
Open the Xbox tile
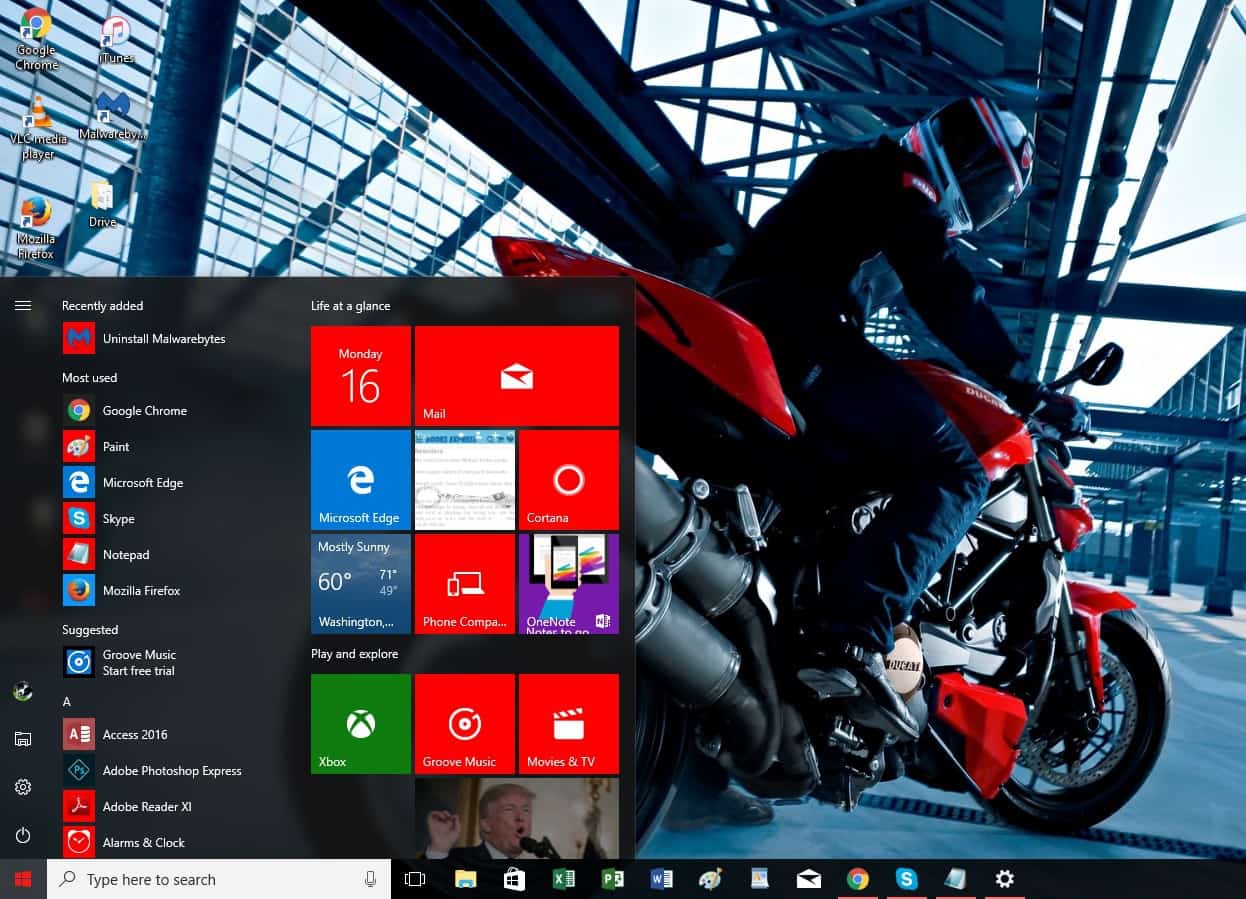pos(360,723)
